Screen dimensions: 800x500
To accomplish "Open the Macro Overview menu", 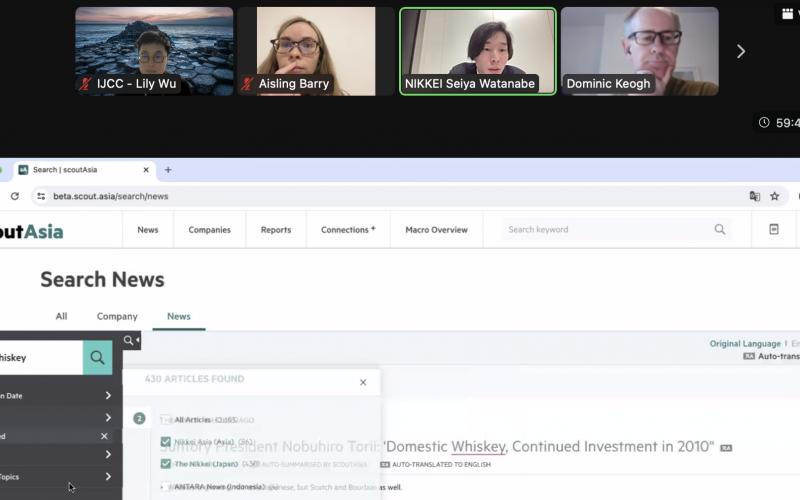I will (x=436, y=230).
